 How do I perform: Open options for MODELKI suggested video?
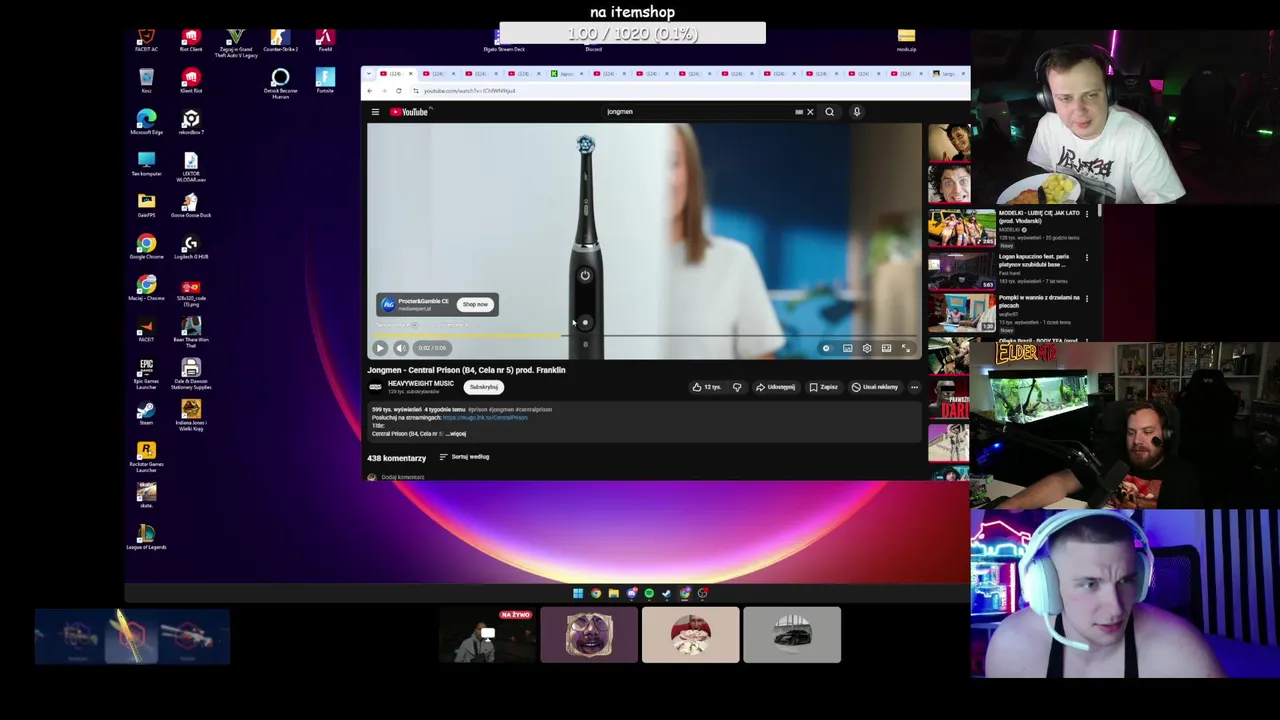pyautogui.click(x=1087, y=214)
